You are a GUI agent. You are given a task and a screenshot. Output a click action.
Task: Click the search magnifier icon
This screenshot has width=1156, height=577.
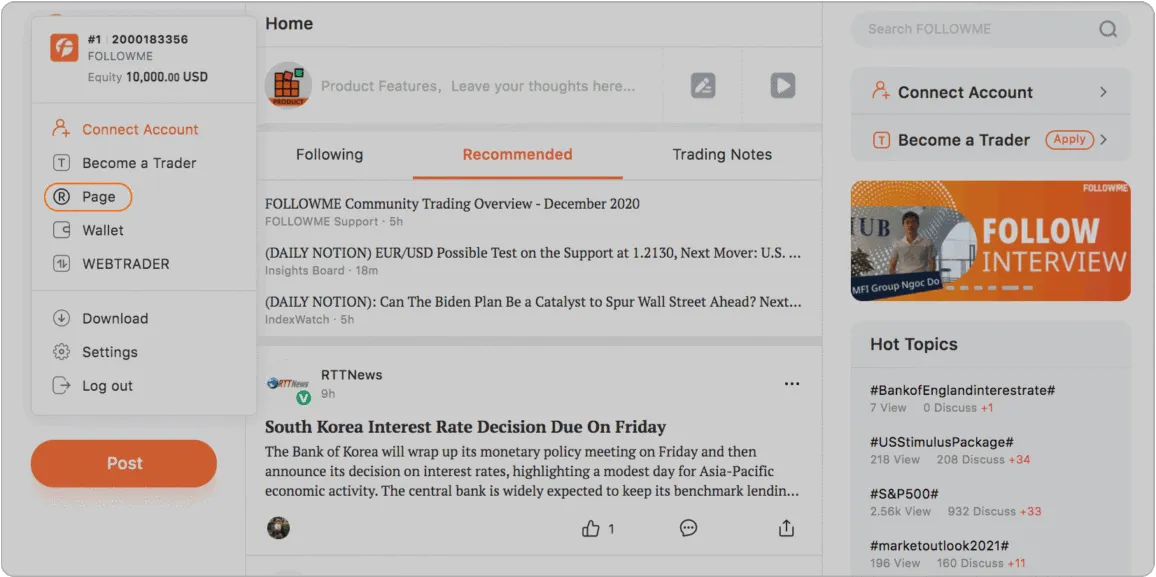1107,29
